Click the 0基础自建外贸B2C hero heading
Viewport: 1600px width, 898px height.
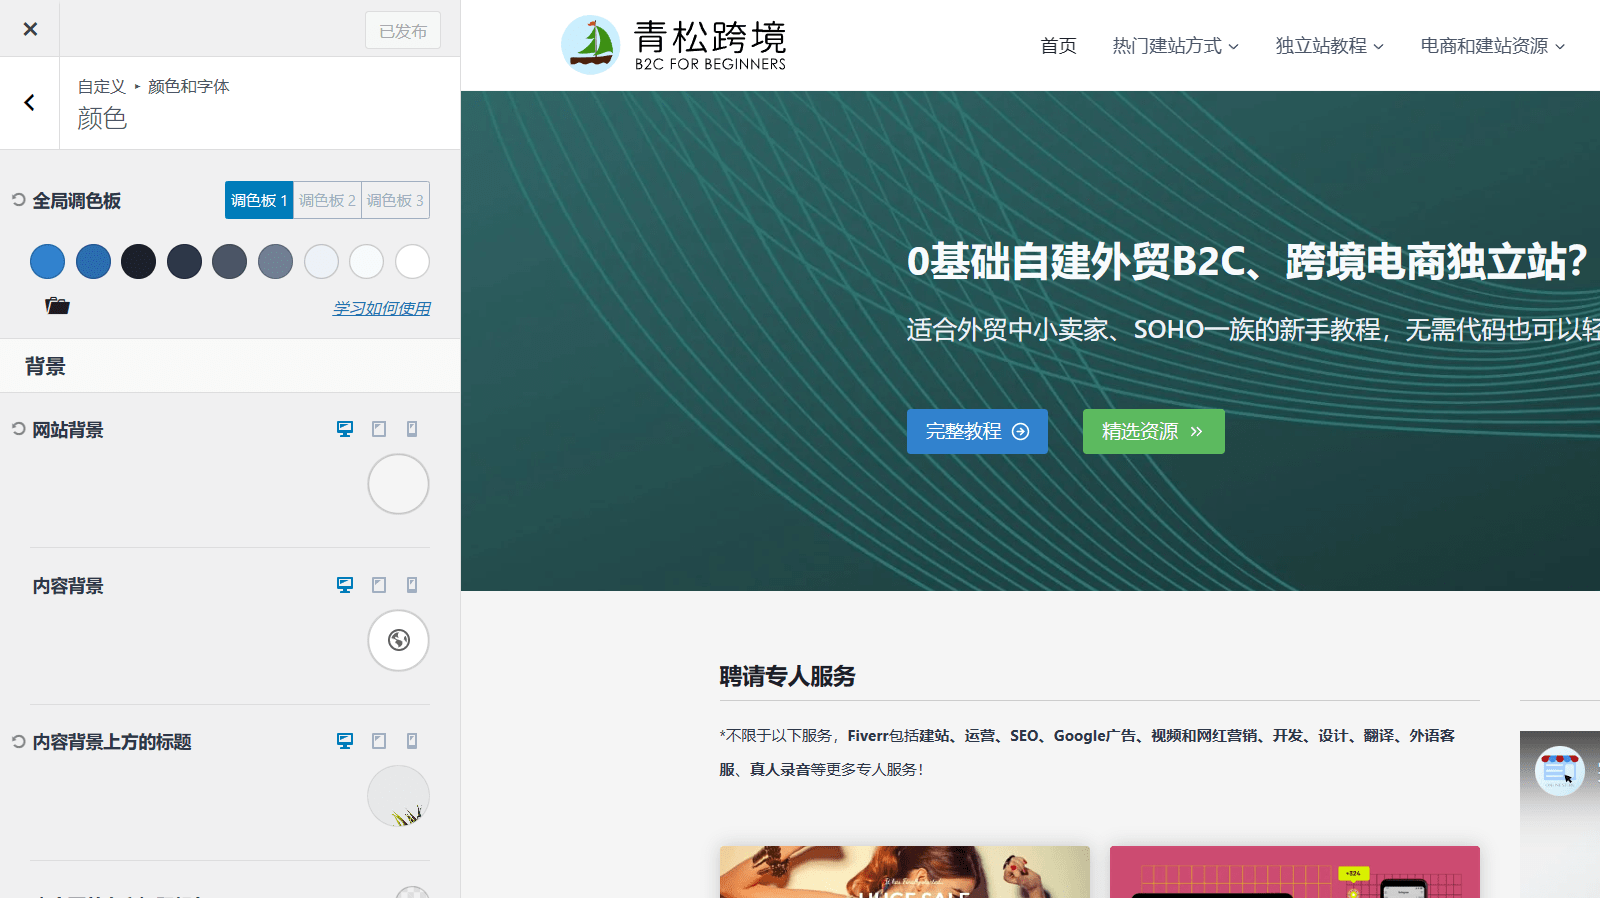click(1247, 261)
